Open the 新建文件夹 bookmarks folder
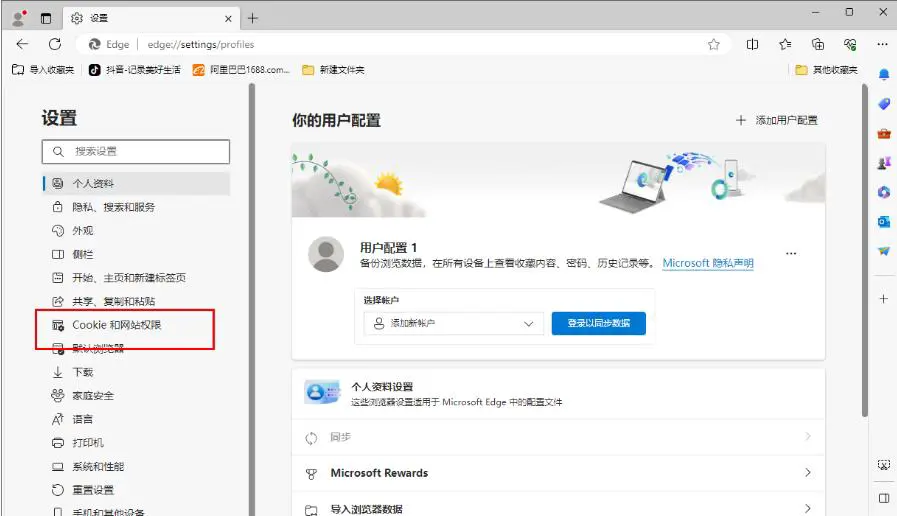The height and width of the screenshot is (516, 897). pyautogui.click(x=334, y=70)
